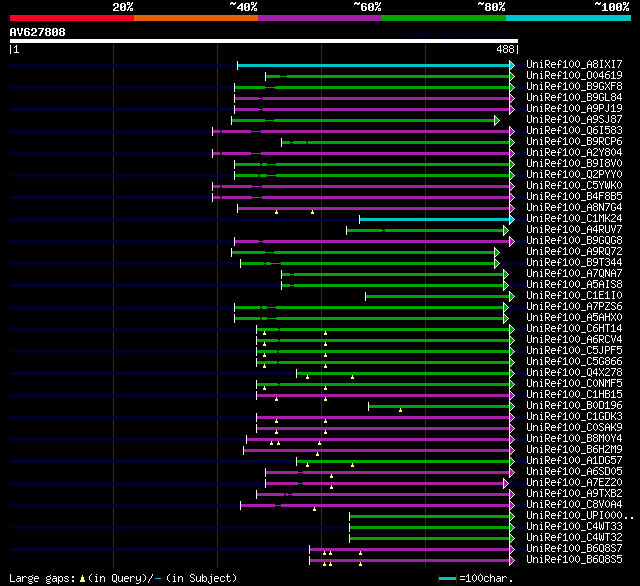Select the UniRef100_C8V0A4 label
The width and height of the screenshot is (640, 586).
click(x=574, y=505)
